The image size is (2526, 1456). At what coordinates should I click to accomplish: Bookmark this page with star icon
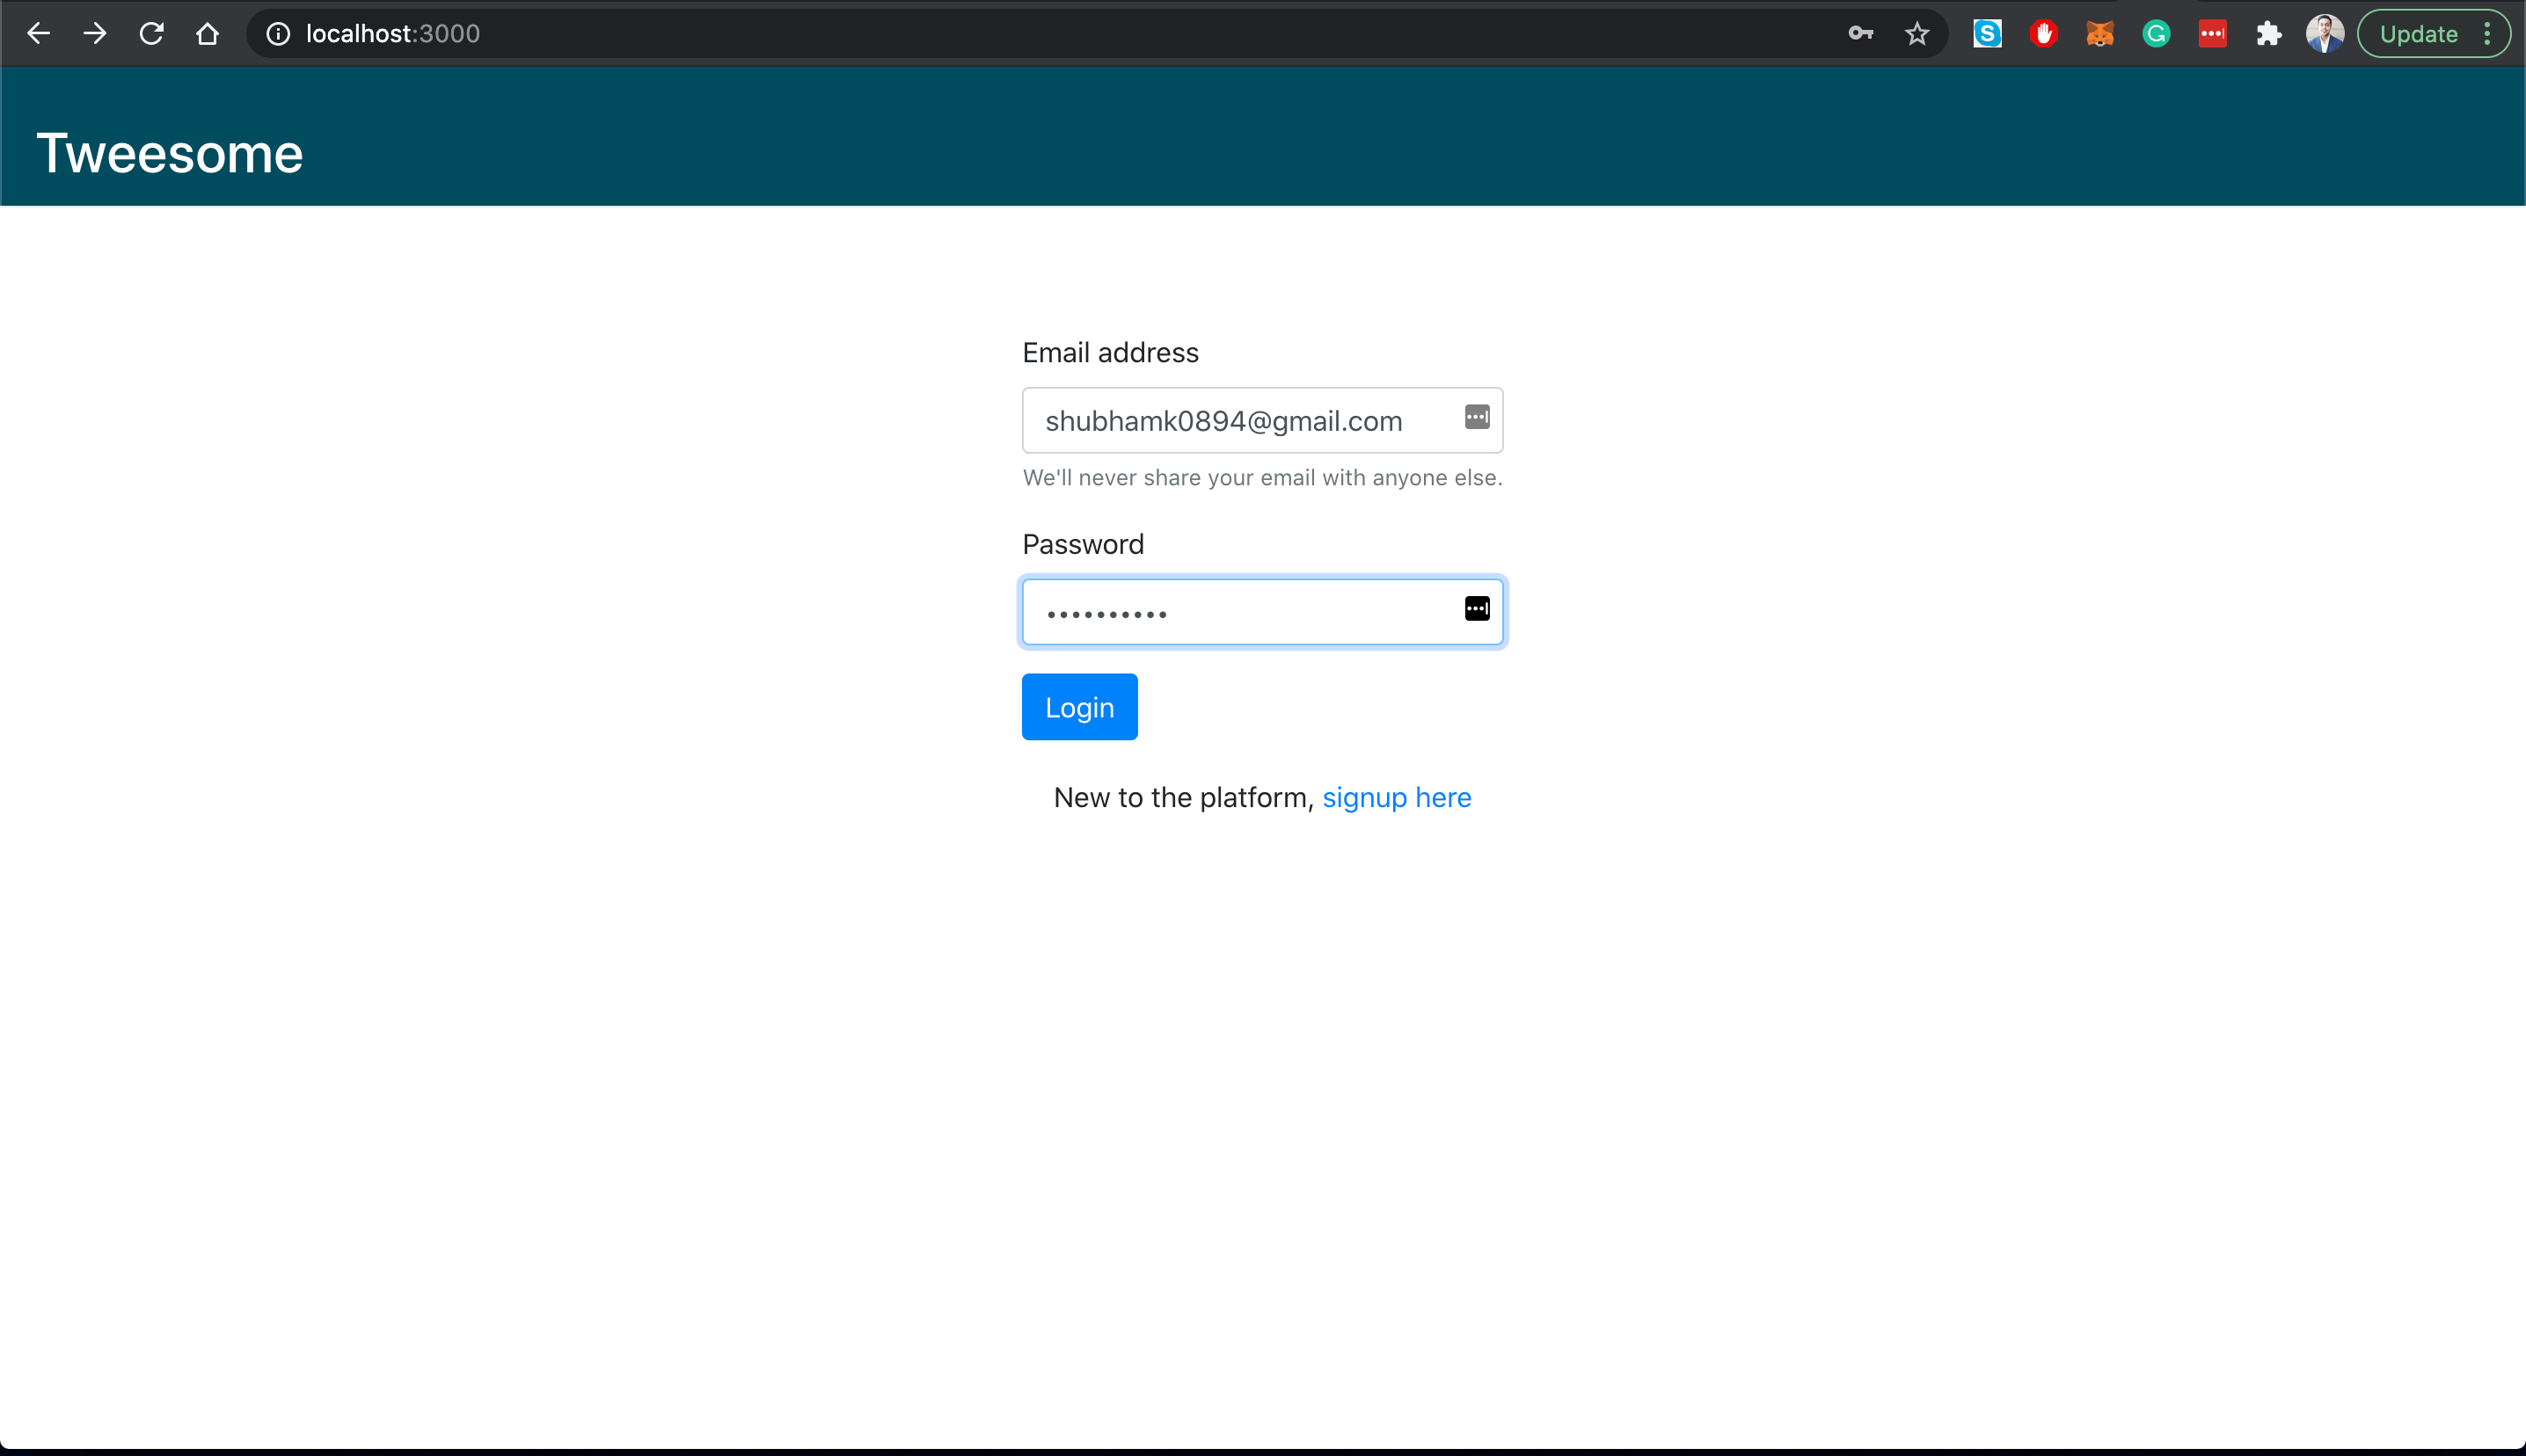click(1916, 34)
